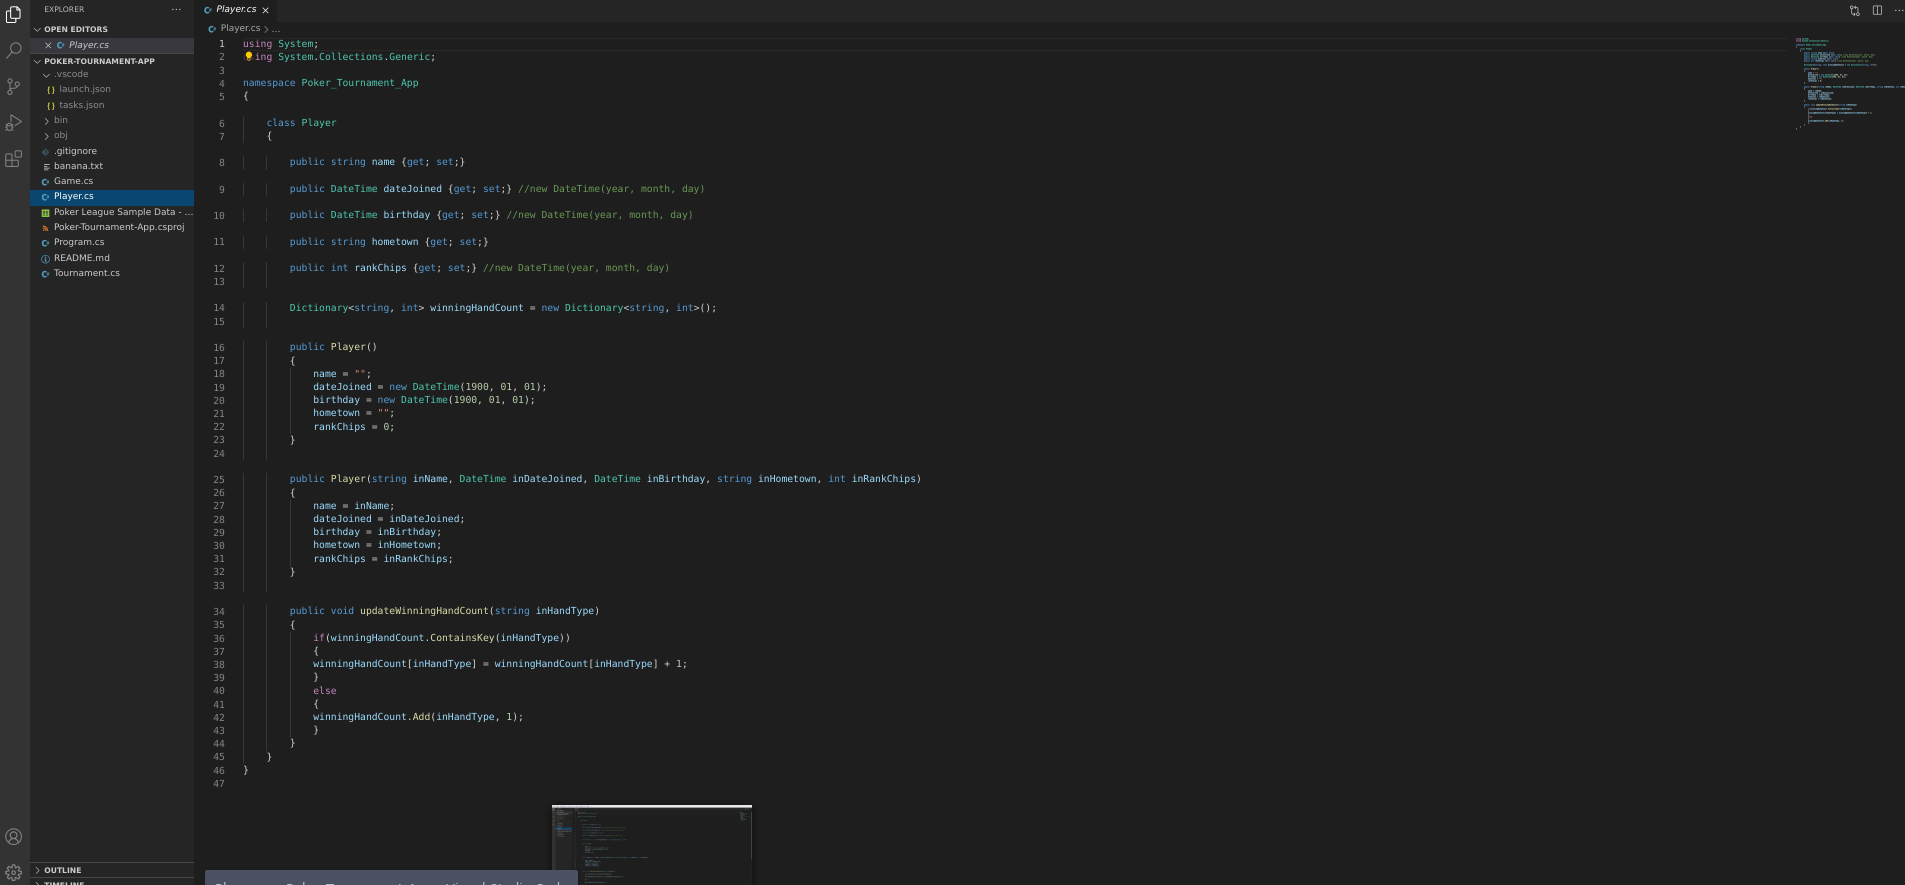Screen dimensions: 1905x885
Task: Click the breadcrumb ellipsis after Player.cs
Action: coord(276,28)
